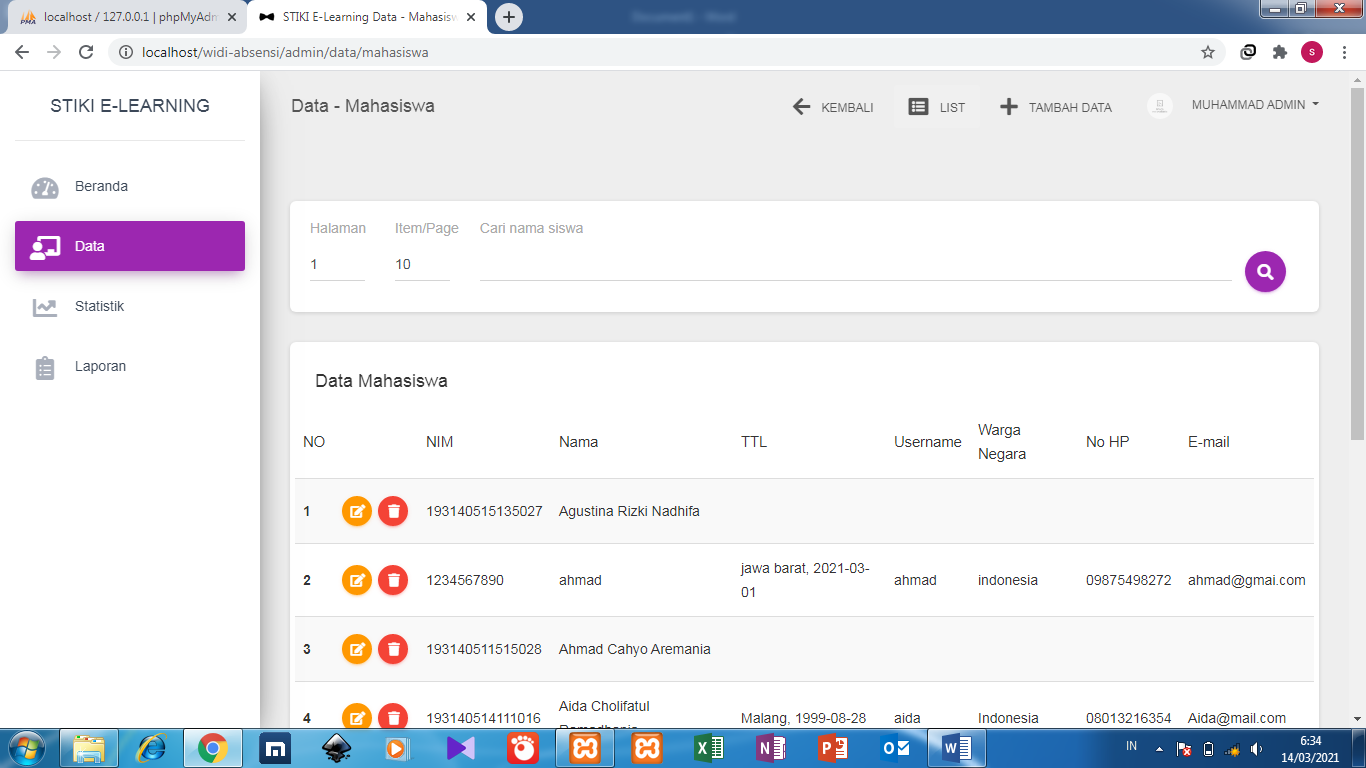Edit the ahmad student row

pos(357,580)
